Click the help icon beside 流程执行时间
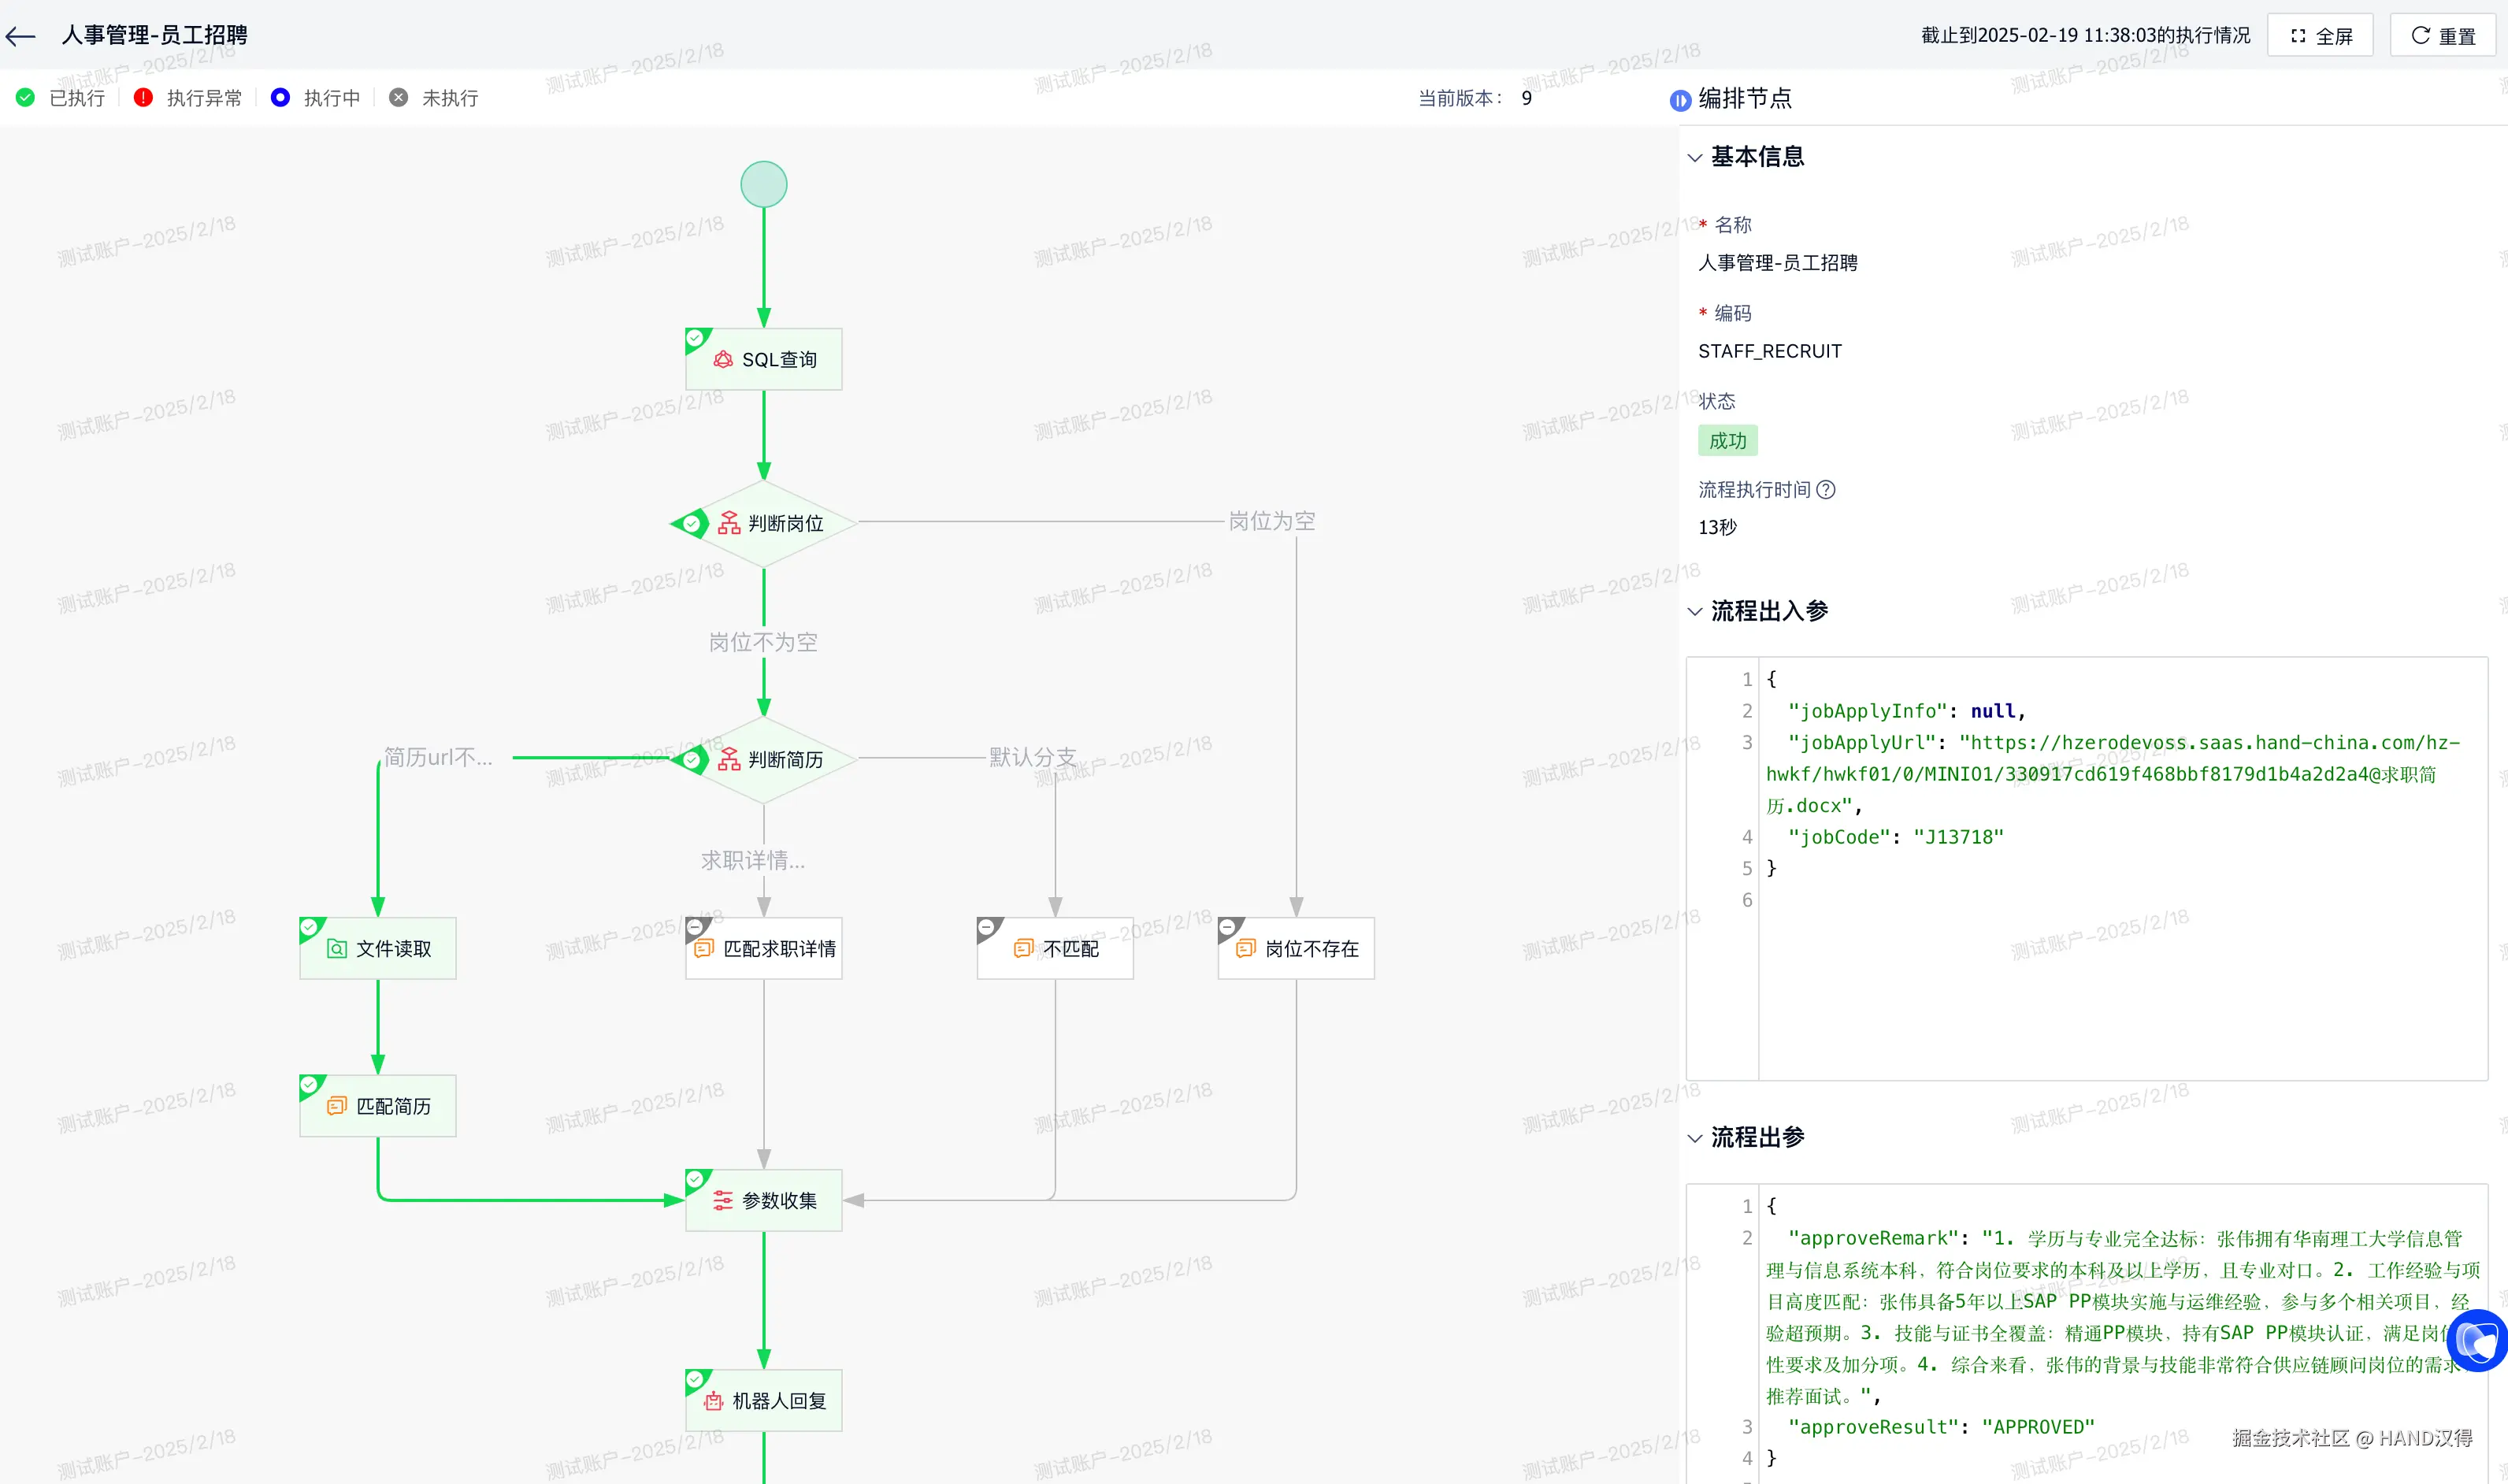The width and height of the screenshot is (2508, 1484). point(1826,489)
